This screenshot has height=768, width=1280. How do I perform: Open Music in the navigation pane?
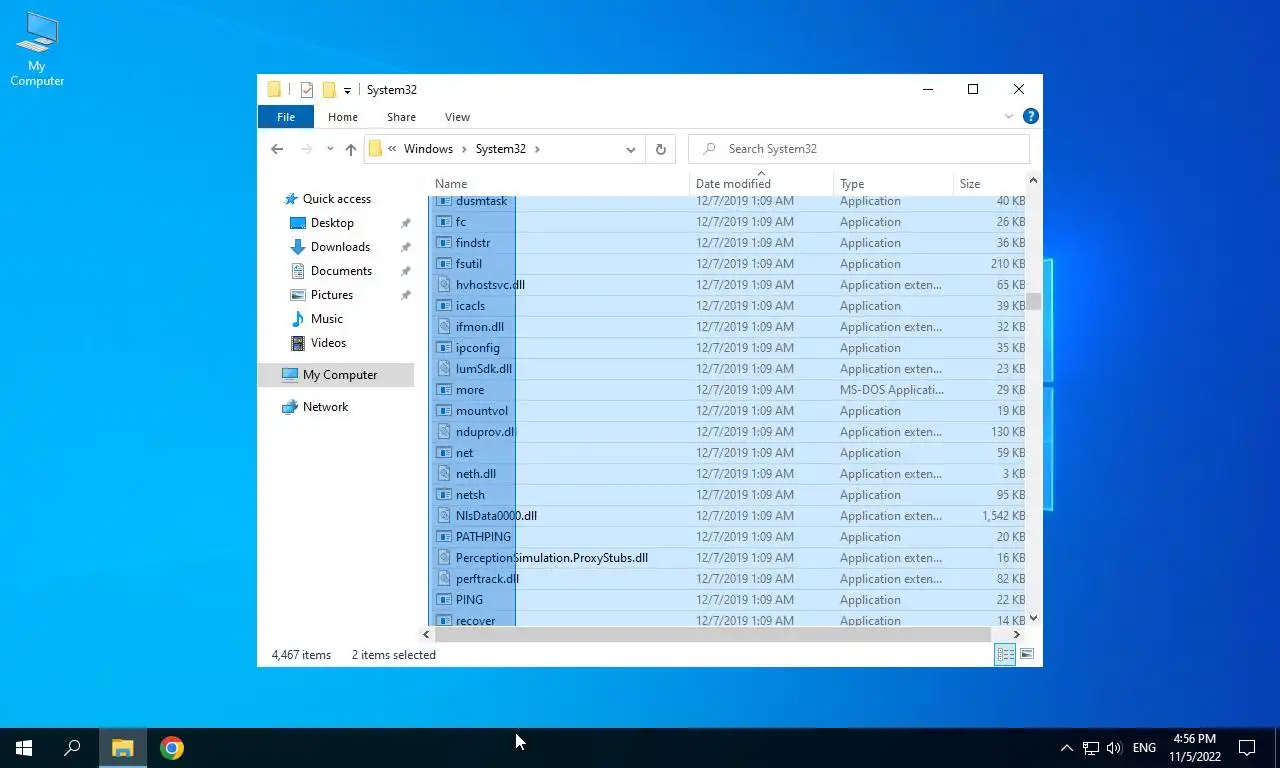click(317, 319)
